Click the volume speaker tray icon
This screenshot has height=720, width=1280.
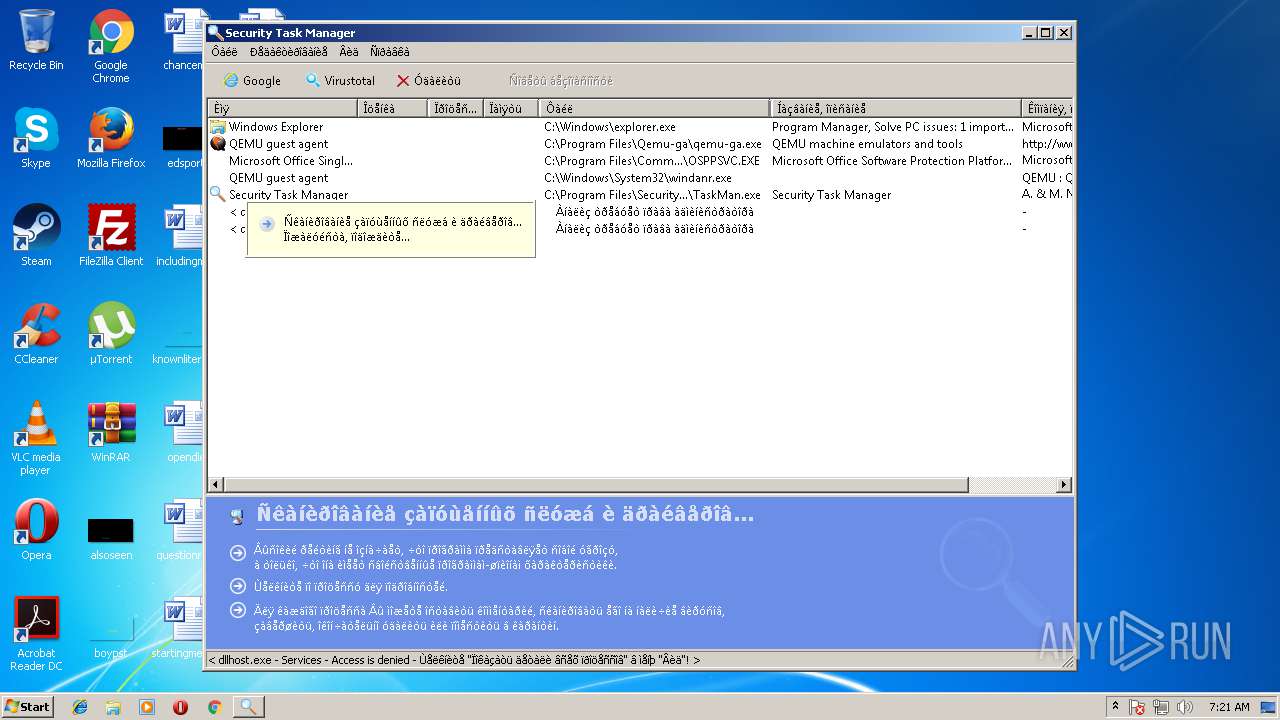tap(1185, 707)
